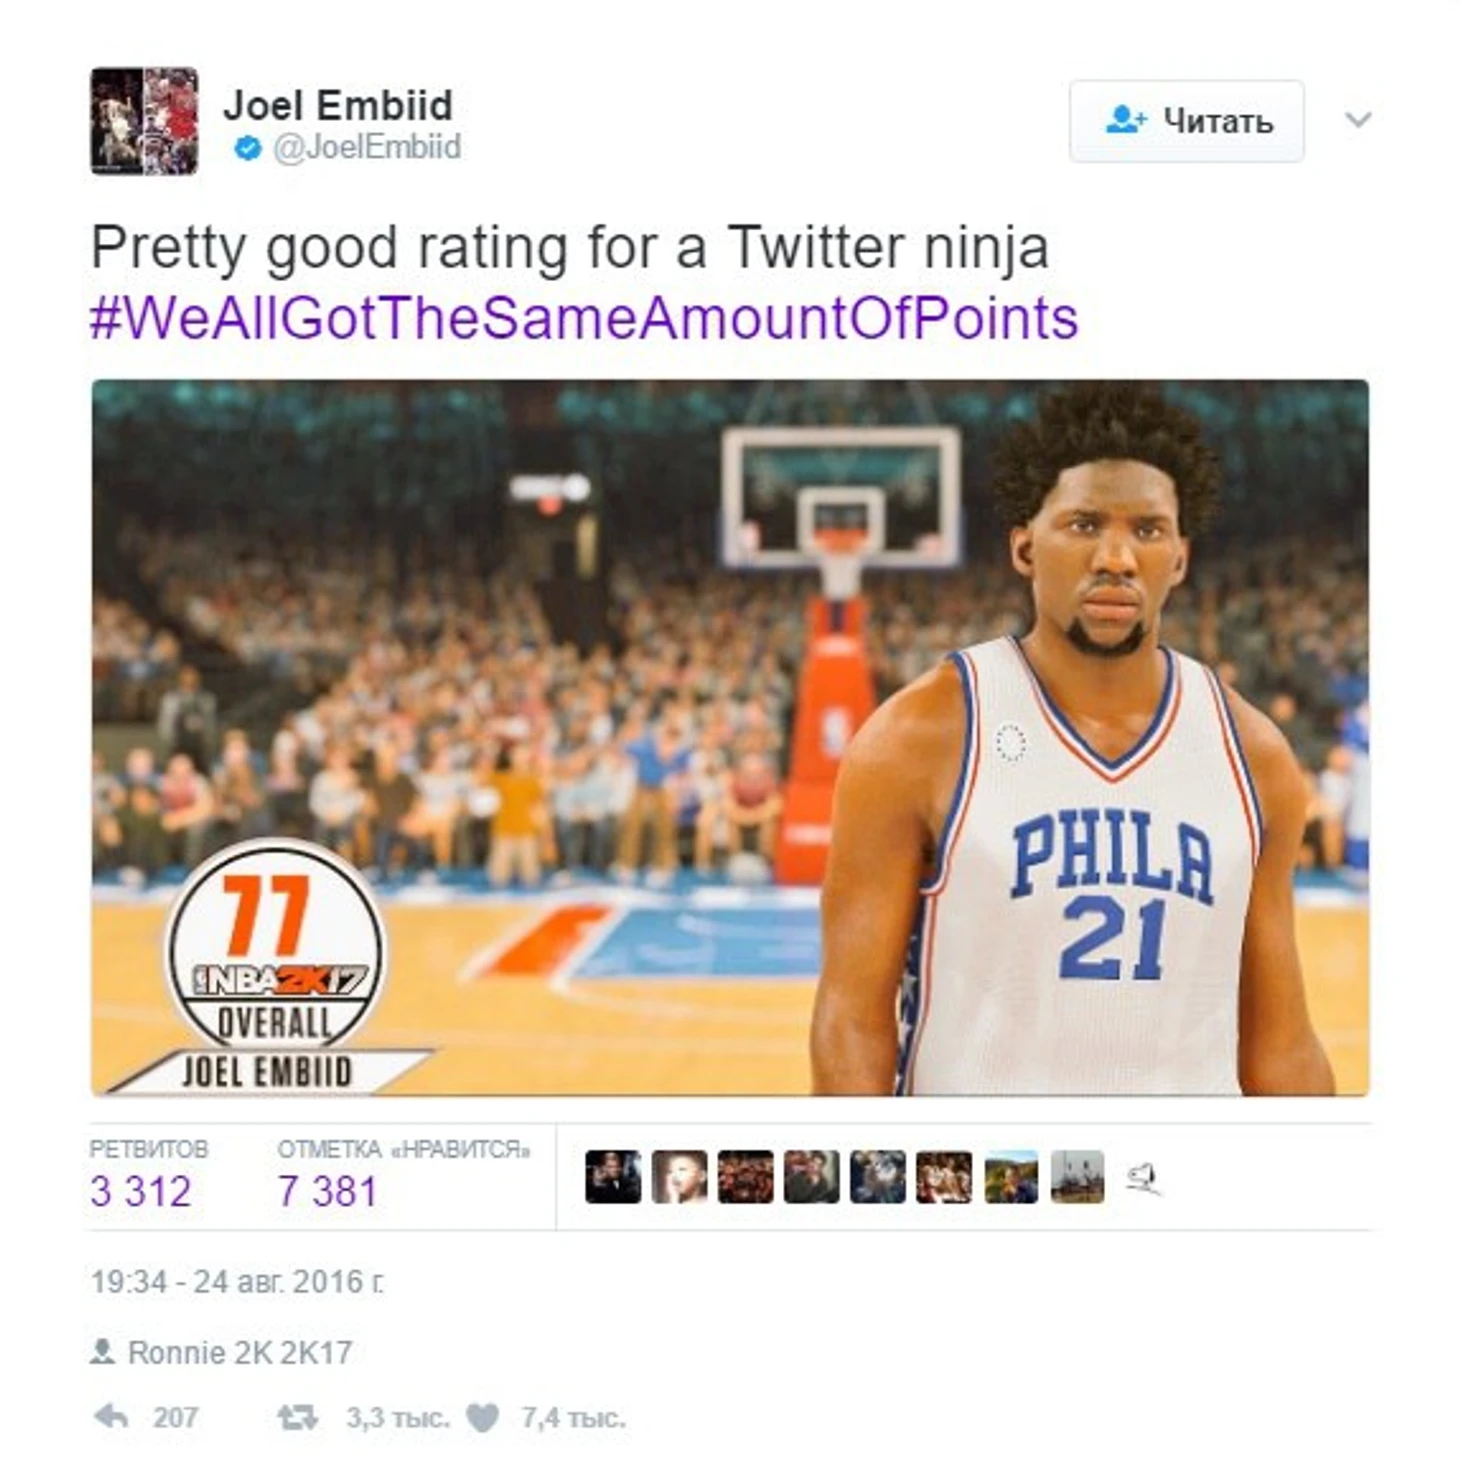Open the tweet timestamp 19:34 - 24 авг. 2016
Screen dimensions: 1460x1457
tap(237, 1281)
